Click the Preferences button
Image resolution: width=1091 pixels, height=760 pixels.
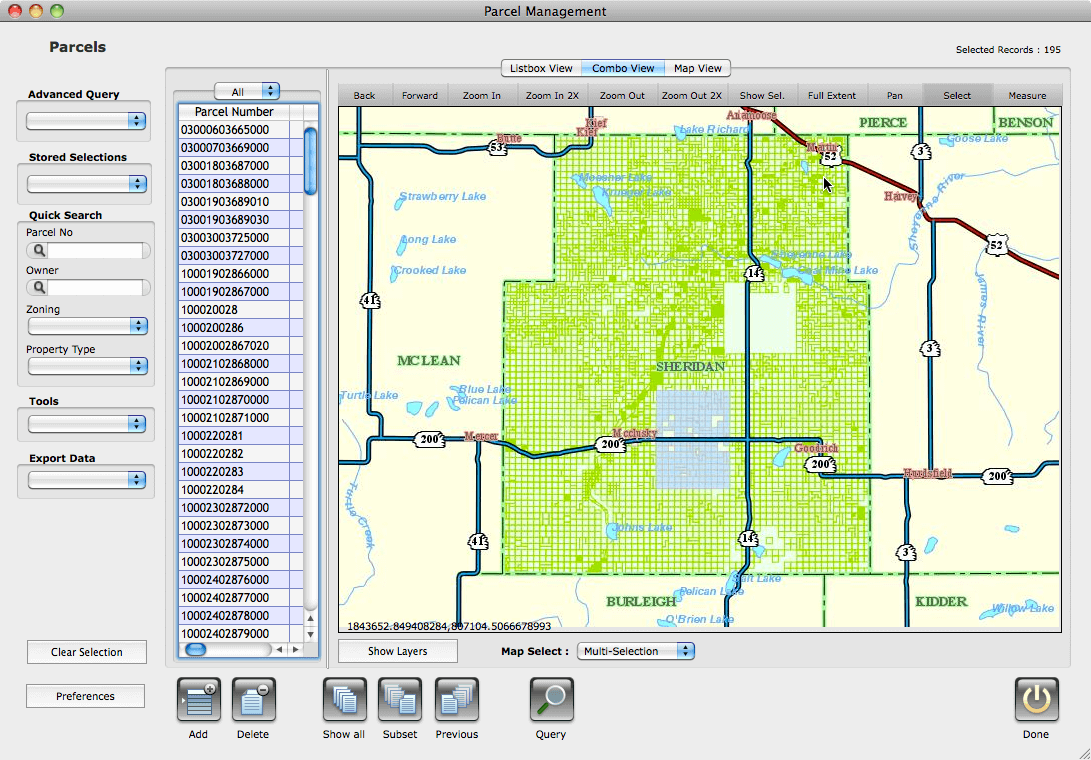click(x=86, y=696)
